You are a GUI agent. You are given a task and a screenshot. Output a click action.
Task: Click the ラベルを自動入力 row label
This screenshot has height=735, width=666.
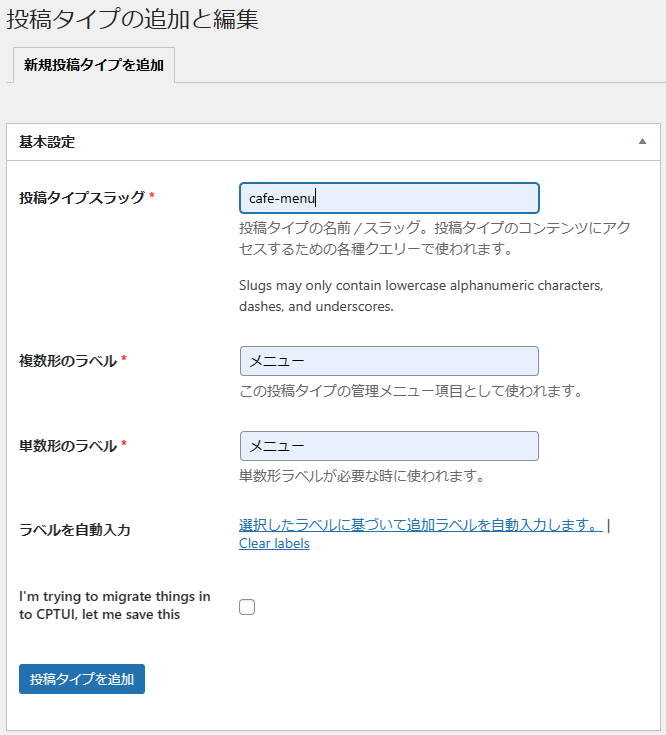coord(75,530)
